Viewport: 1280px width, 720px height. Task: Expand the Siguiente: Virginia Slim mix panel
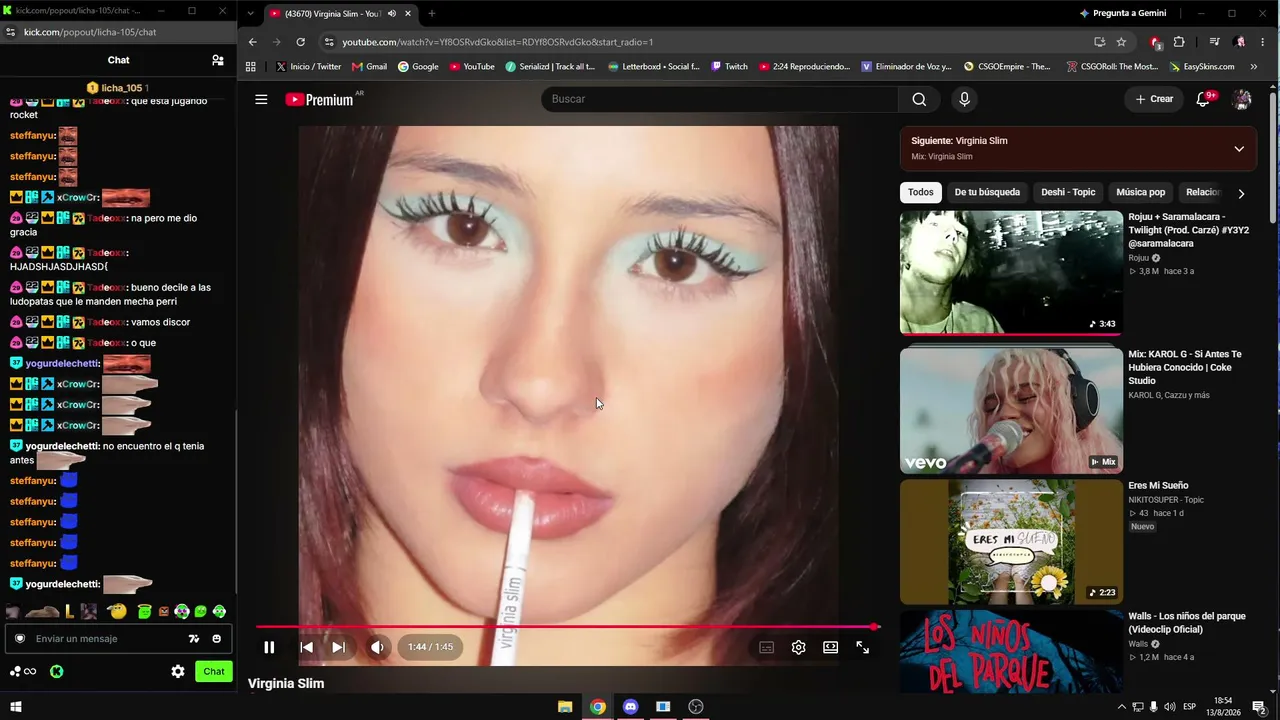click(1239, 149)
